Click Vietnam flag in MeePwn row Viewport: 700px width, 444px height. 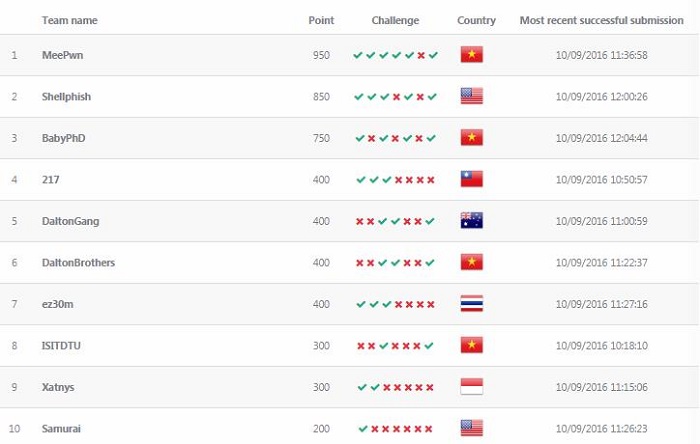pyautogui.click(x=471, y=54)
